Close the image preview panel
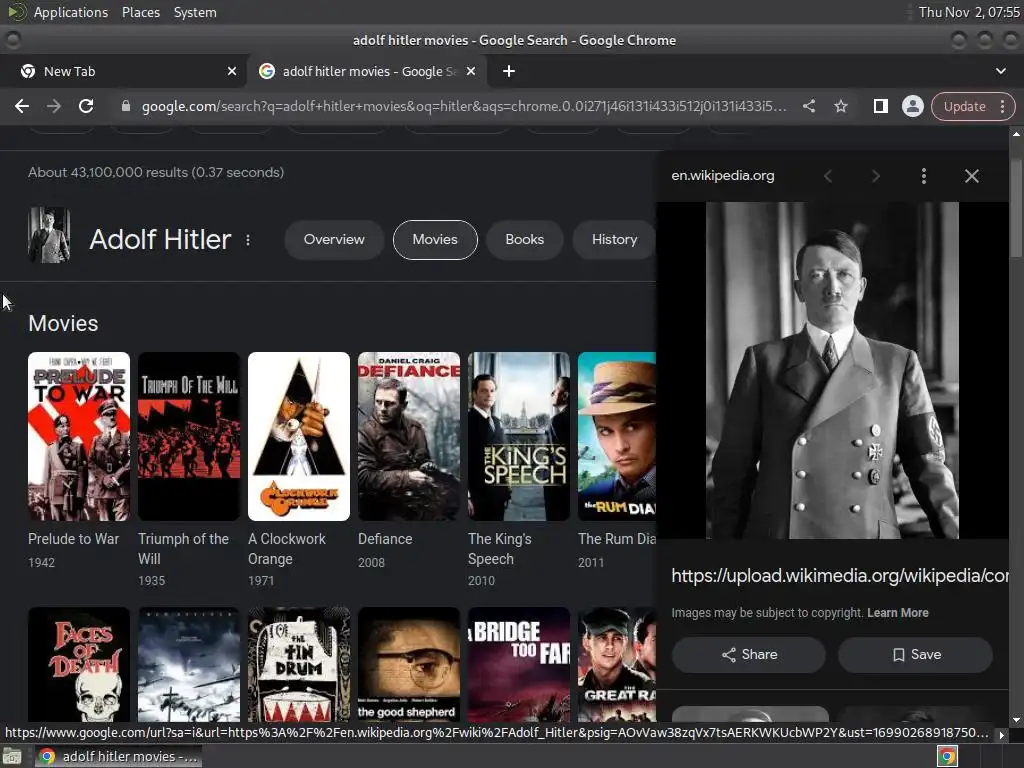 tap(972, 176)
